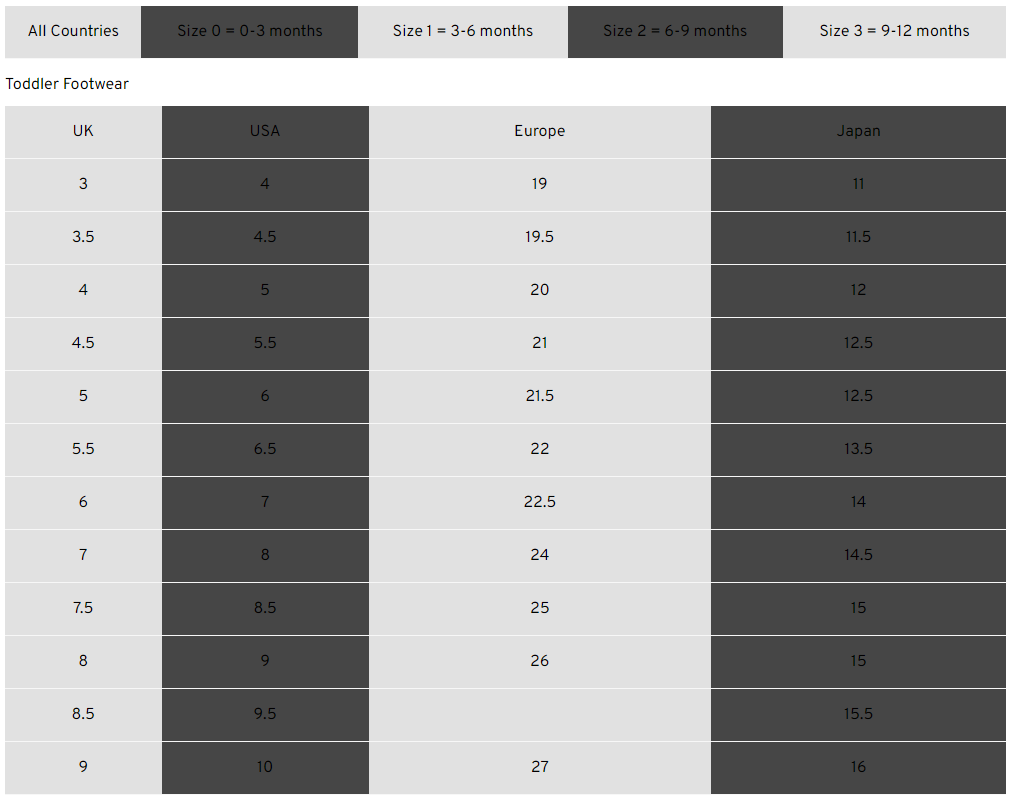Viewport: 1012px width, 801px height.
Task: Click Japan size 15.5 cell
Action: pos(858,715)
